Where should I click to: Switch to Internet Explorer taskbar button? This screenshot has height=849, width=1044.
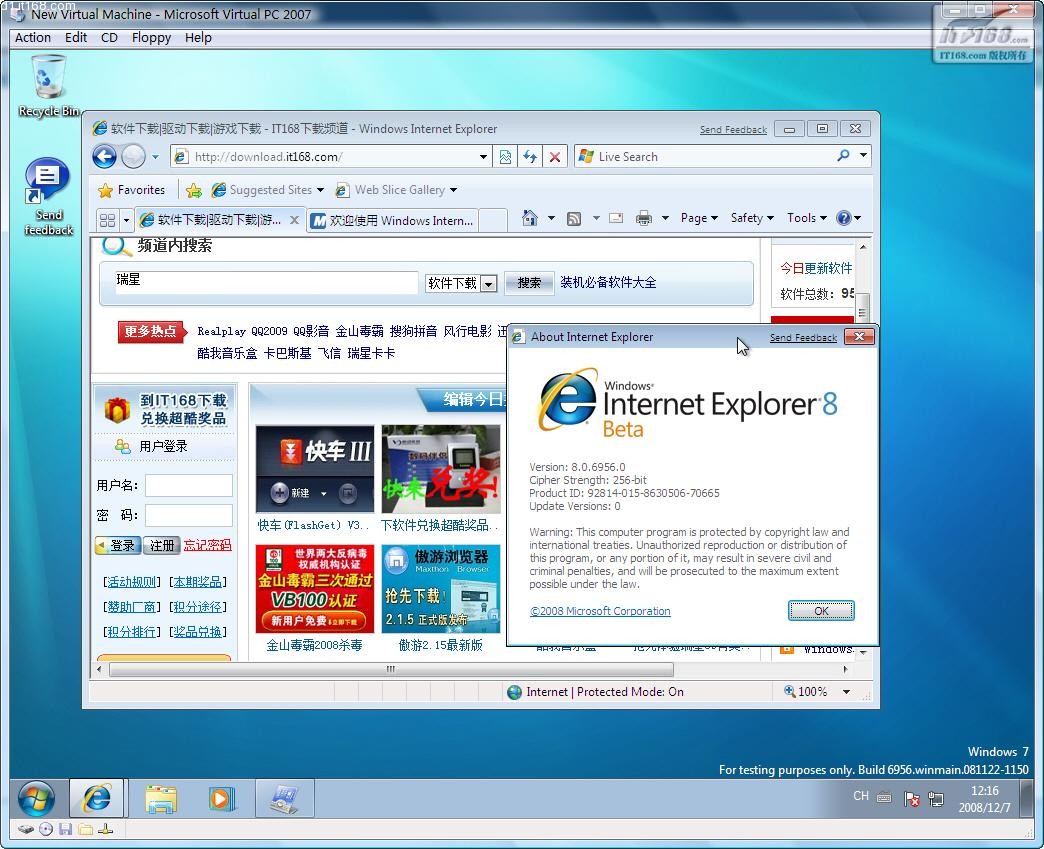point(97,798)
